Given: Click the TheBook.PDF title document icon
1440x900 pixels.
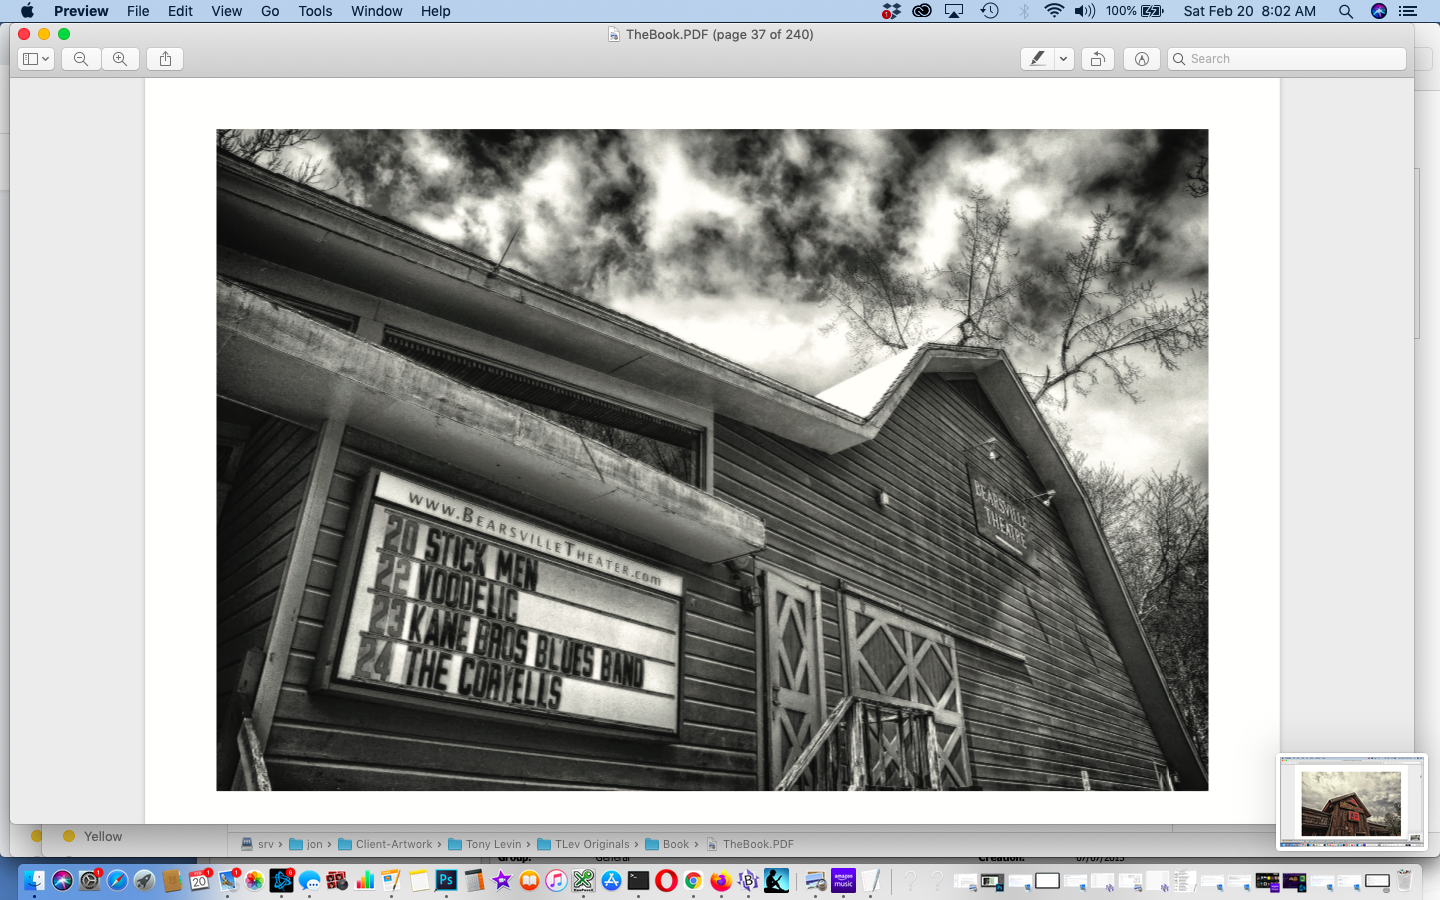Looking at the screenshot, I should point(614,35).
